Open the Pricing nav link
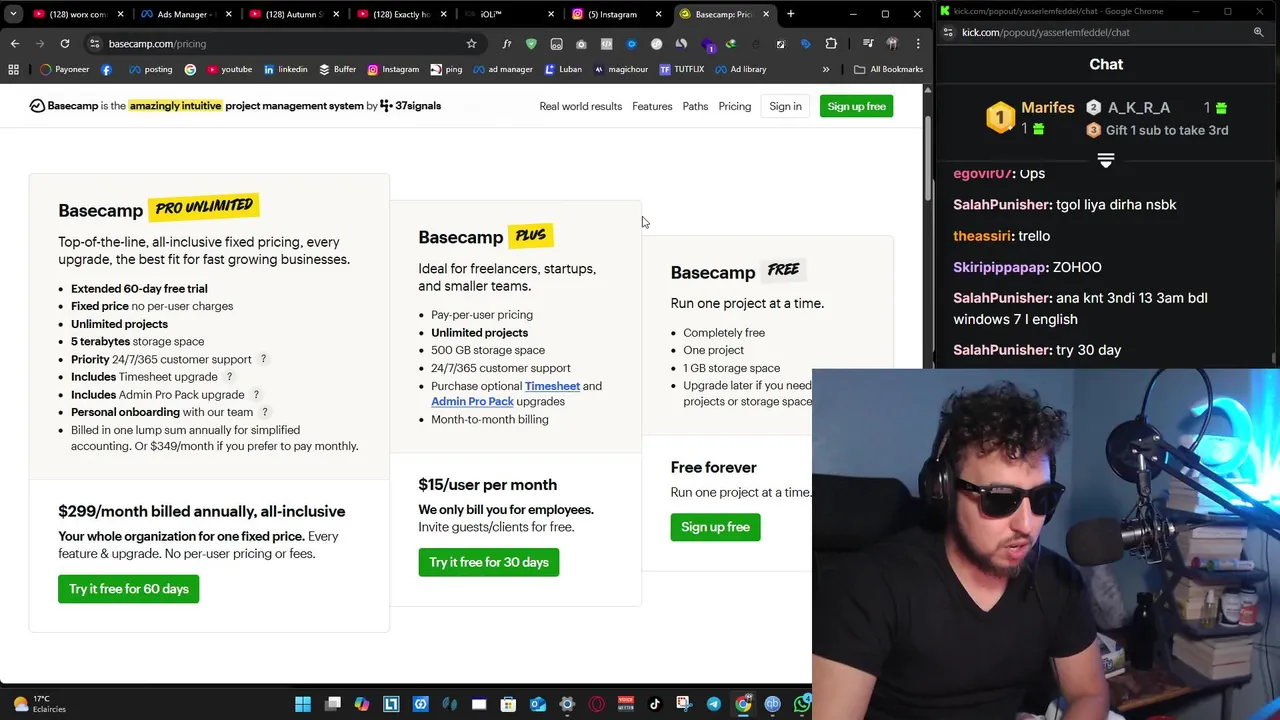Viewport: 1280px width, 720px height. click(734, 106)
